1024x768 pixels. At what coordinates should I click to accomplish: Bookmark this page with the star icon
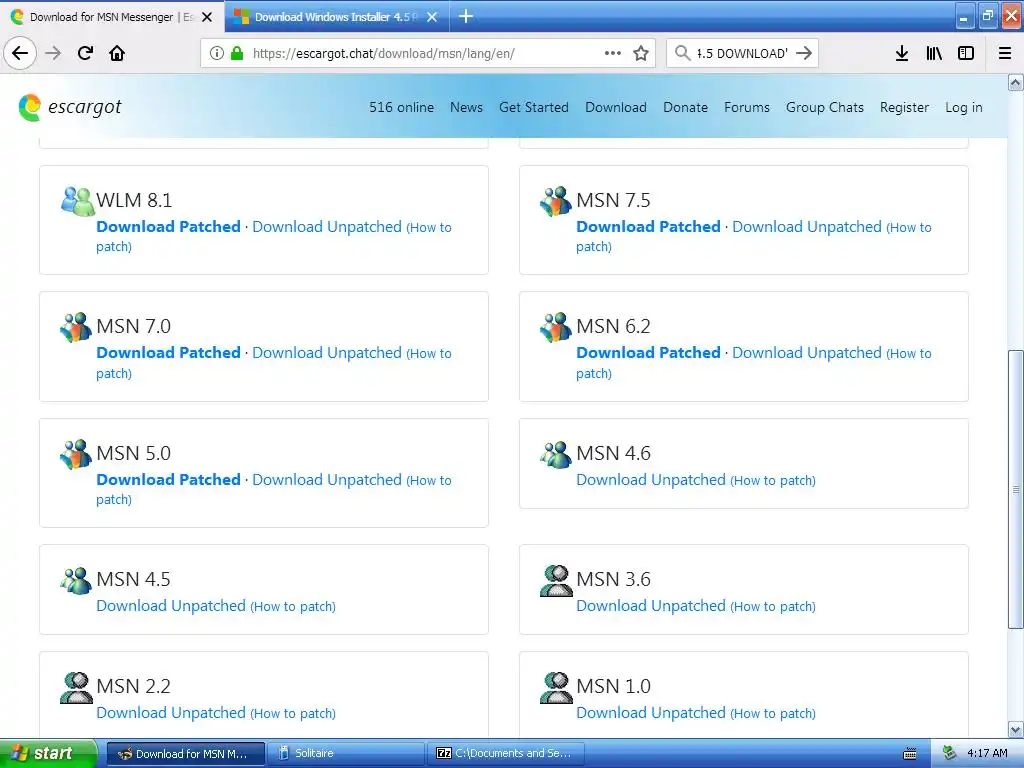[641, 53]
